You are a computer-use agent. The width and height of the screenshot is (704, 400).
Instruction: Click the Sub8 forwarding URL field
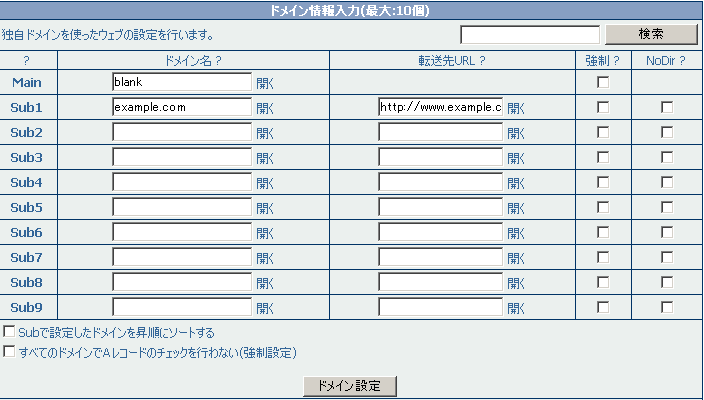[x=440, y=282]
